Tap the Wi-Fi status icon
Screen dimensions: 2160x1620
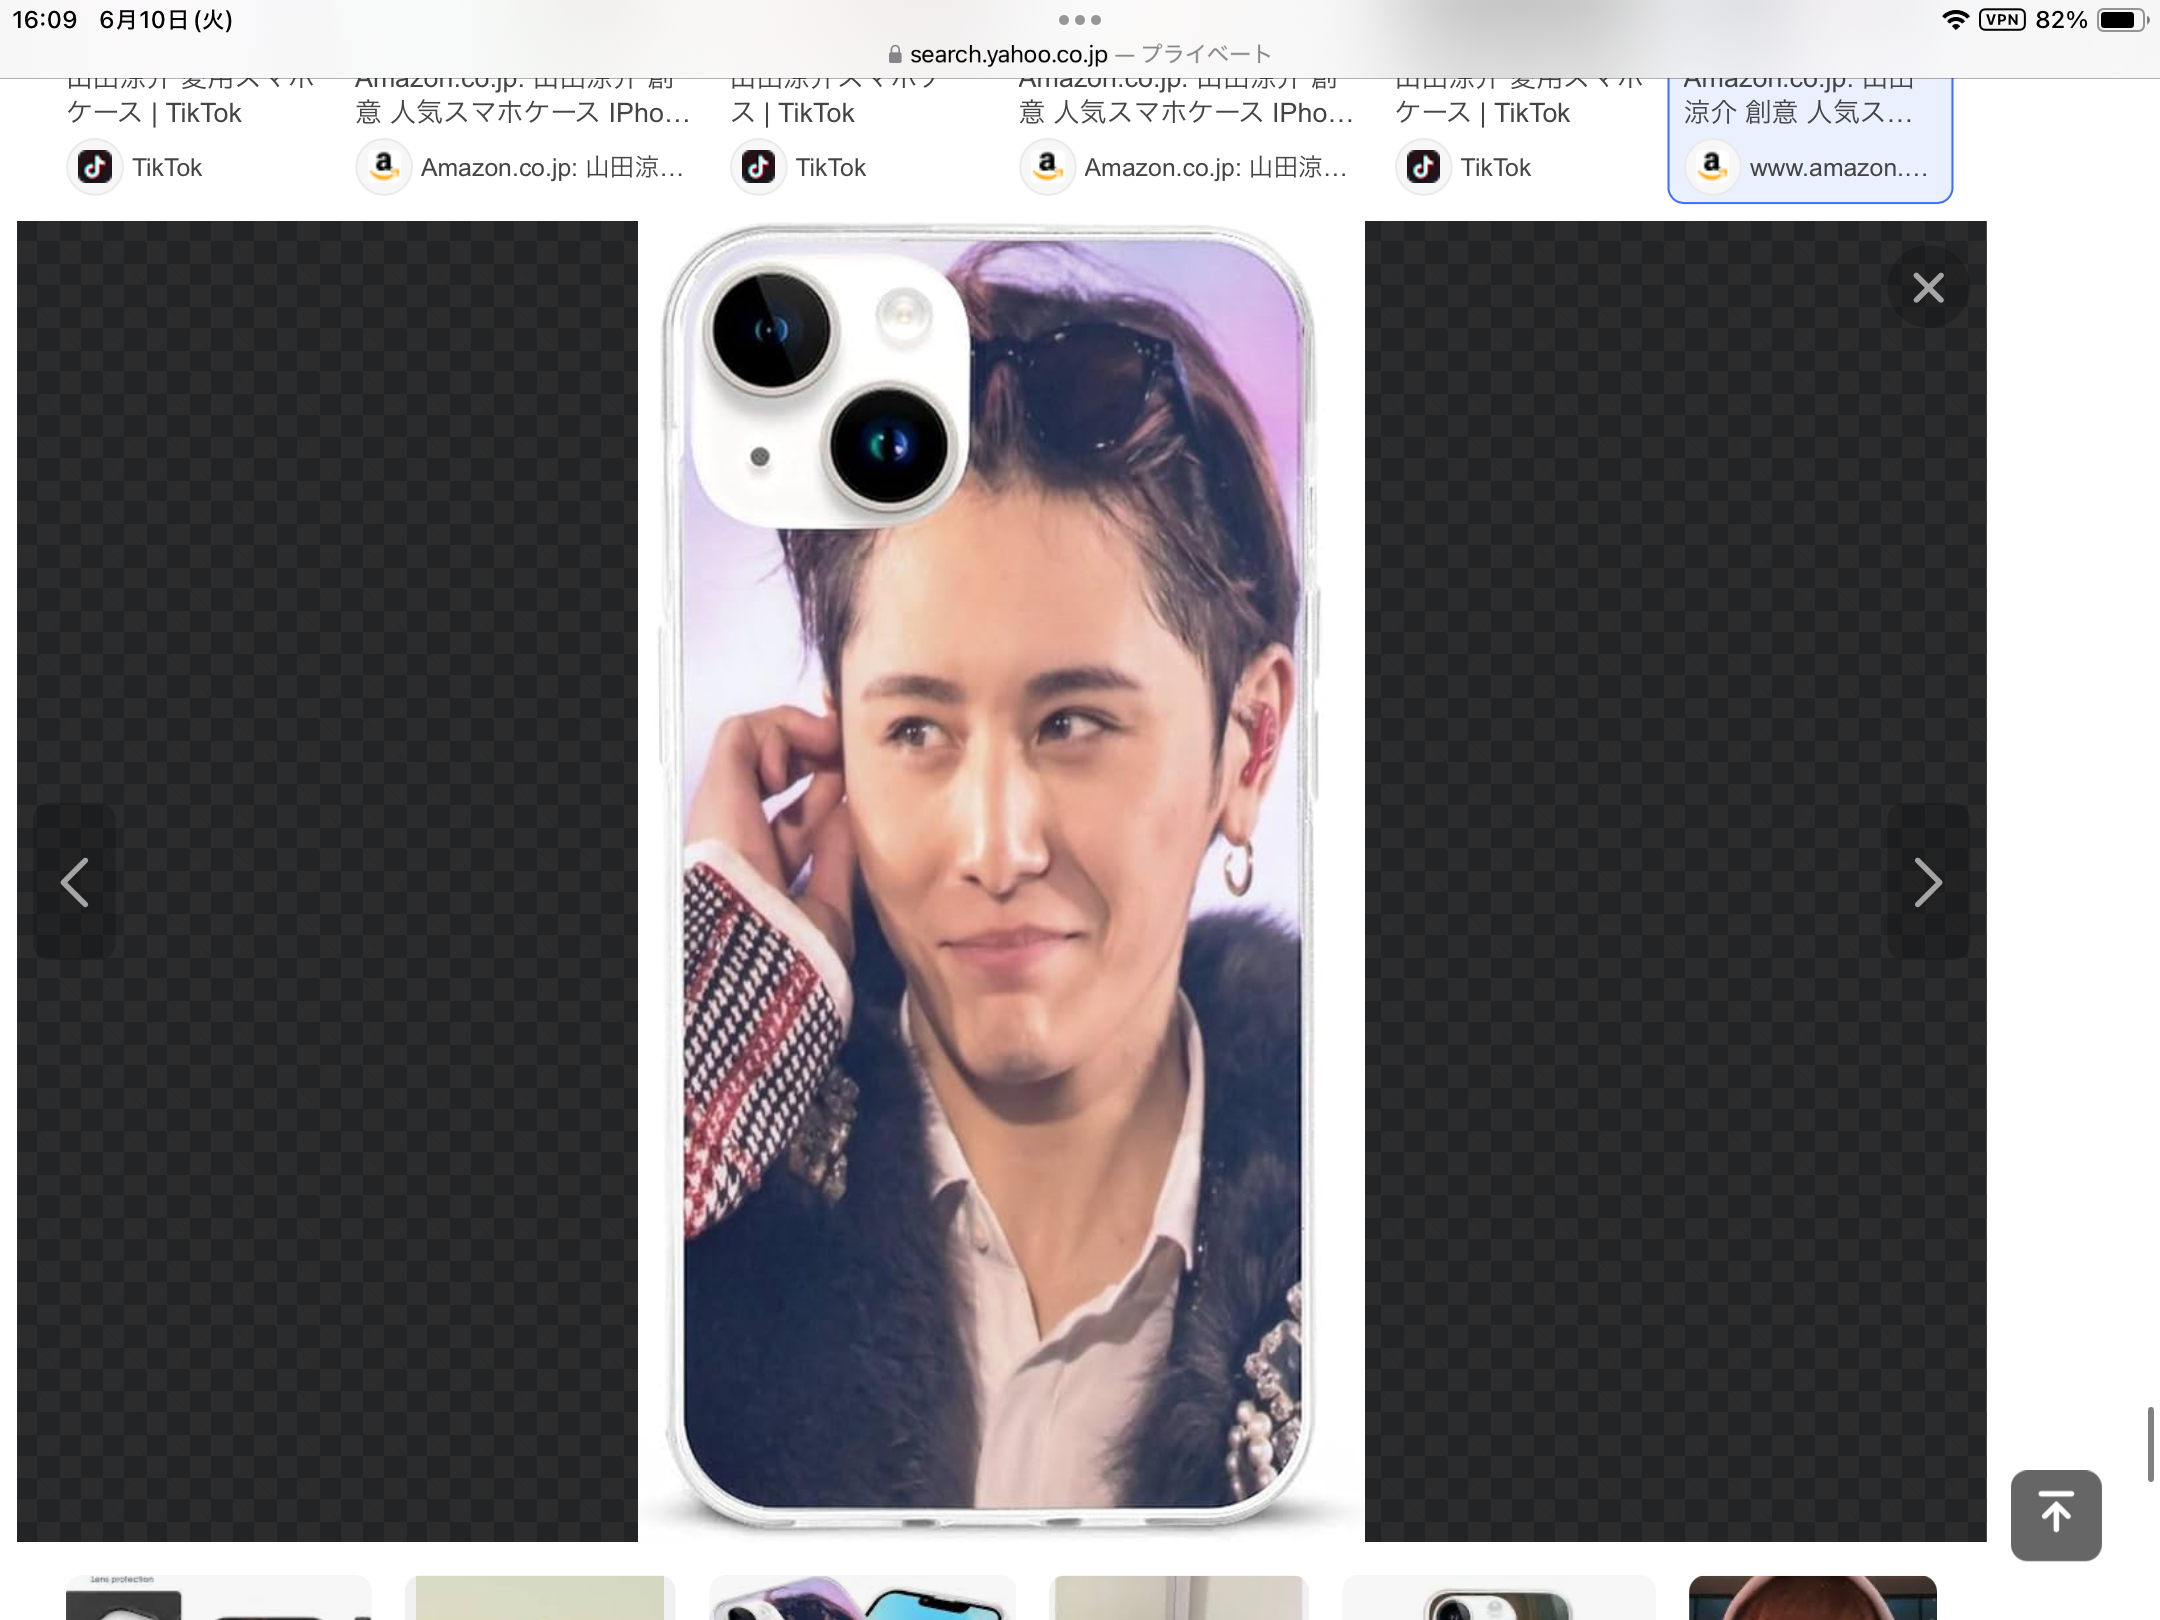click(x=1954, y=20)
